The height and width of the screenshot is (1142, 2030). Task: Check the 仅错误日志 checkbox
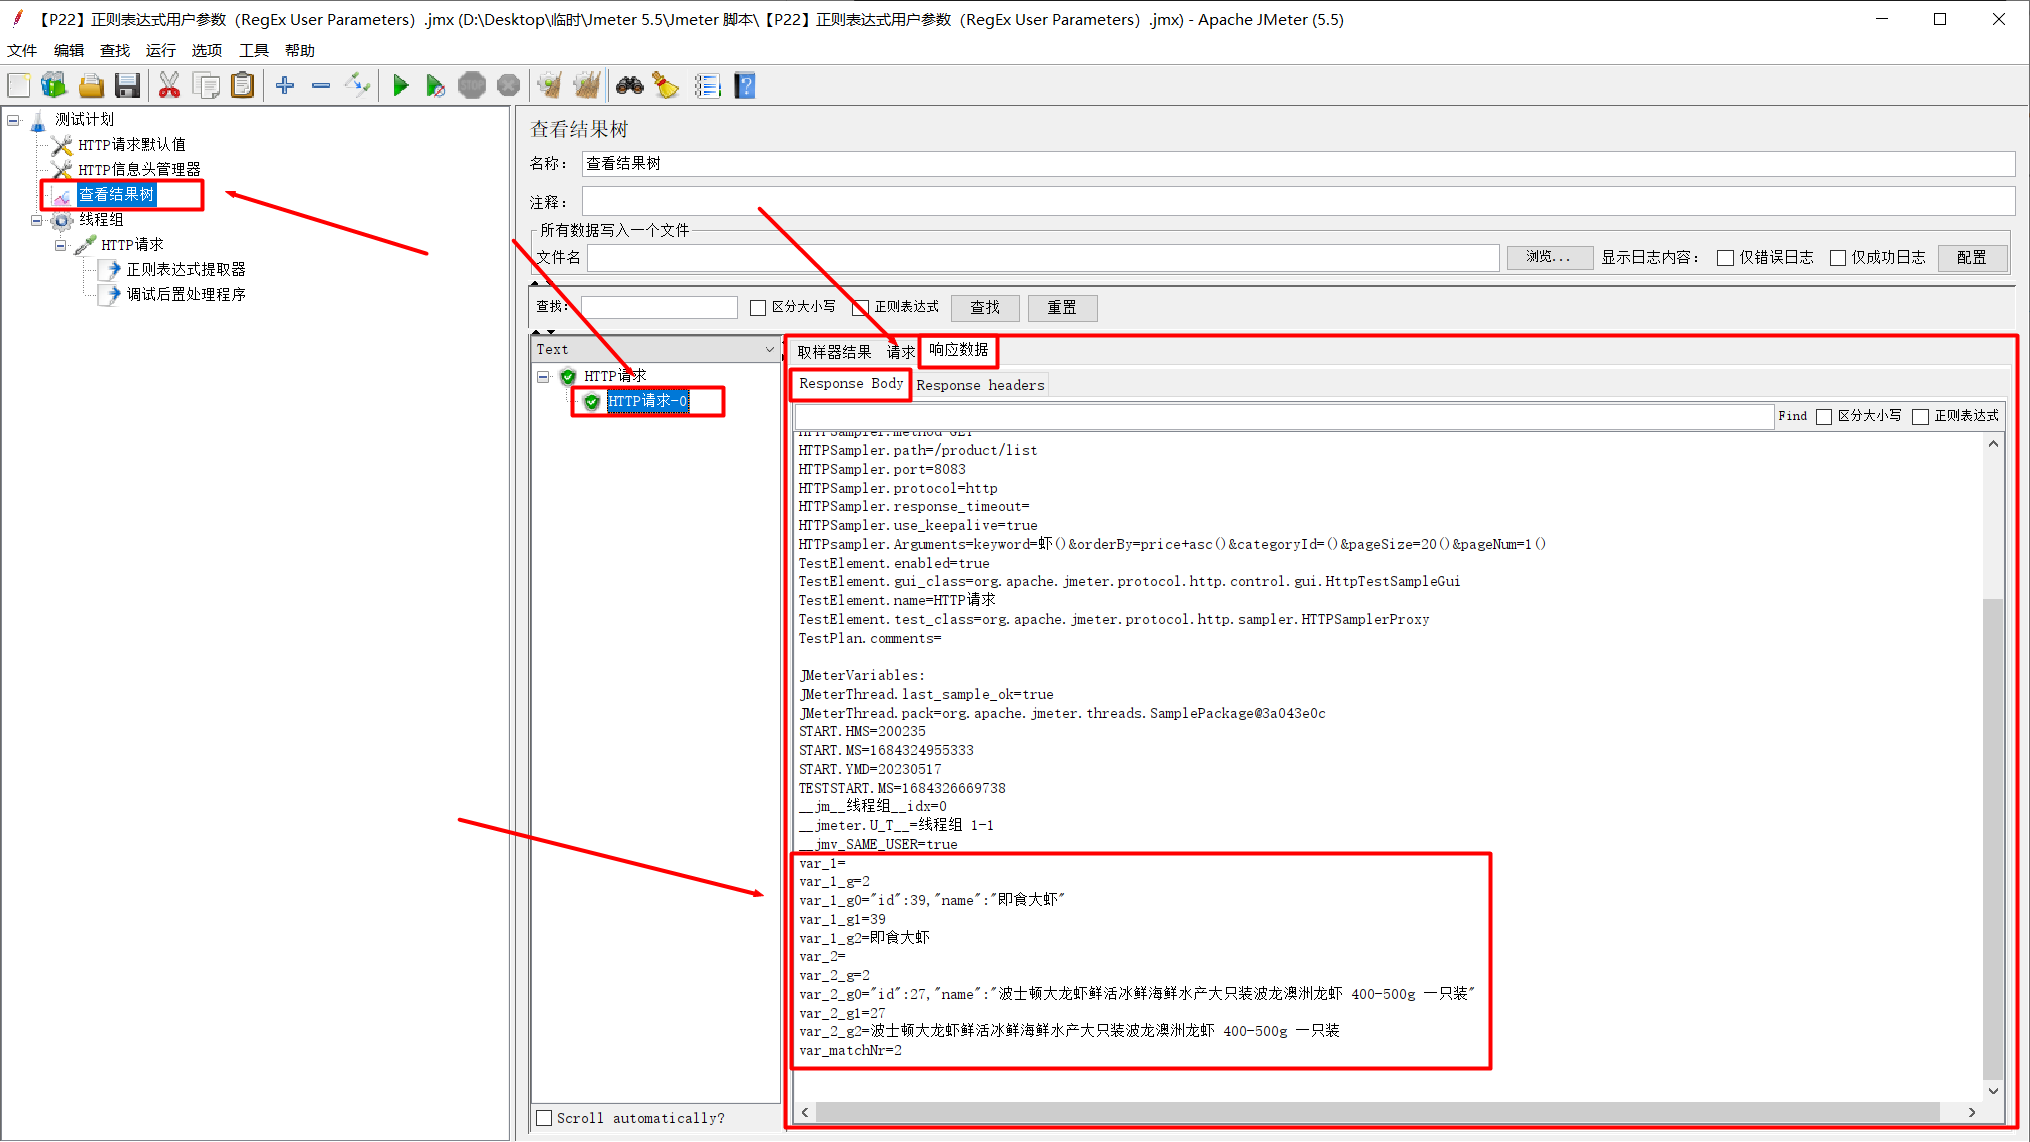1725,257
